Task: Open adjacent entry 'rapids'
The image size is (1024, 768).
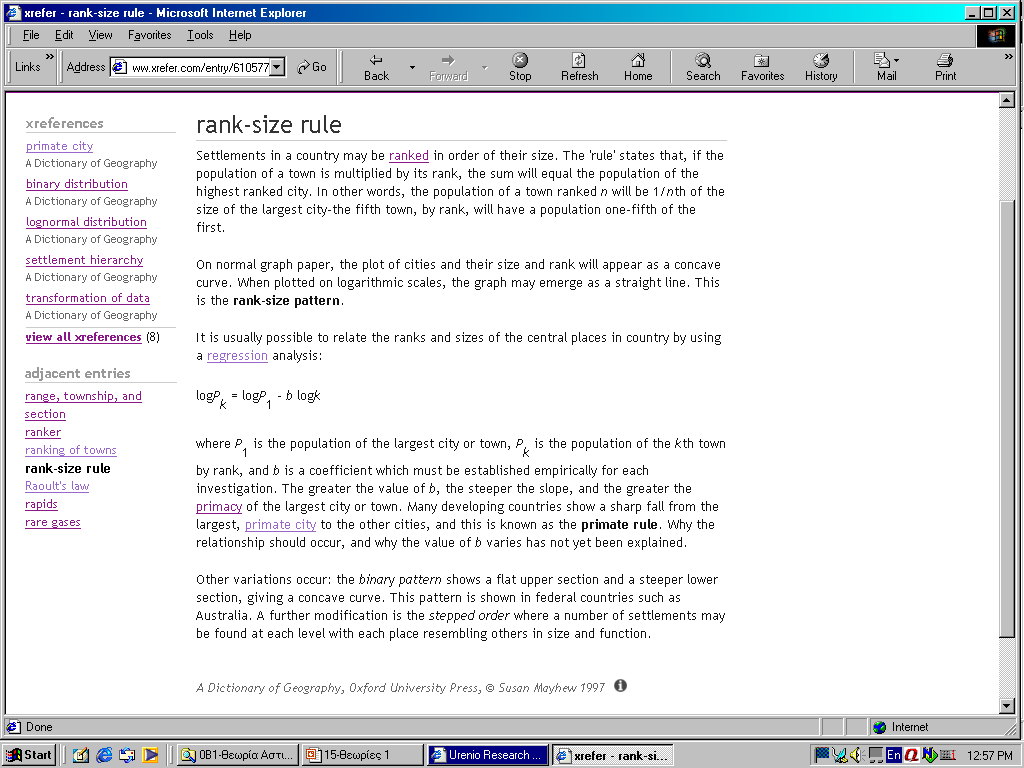Action: pos(41,504)
